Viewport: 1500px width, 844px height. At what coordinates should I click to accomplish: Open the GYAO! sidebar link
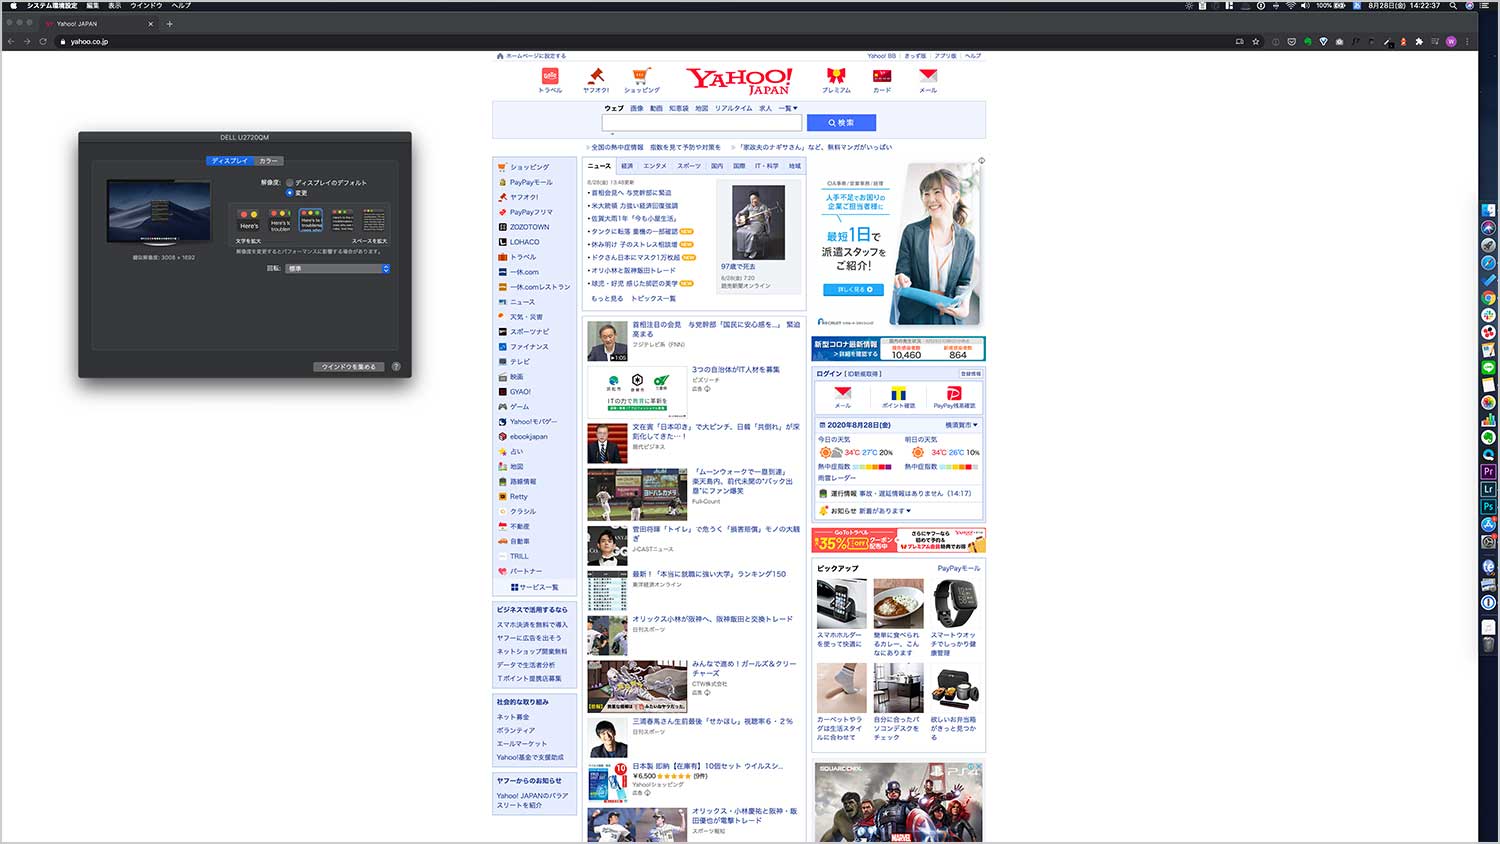521,391
